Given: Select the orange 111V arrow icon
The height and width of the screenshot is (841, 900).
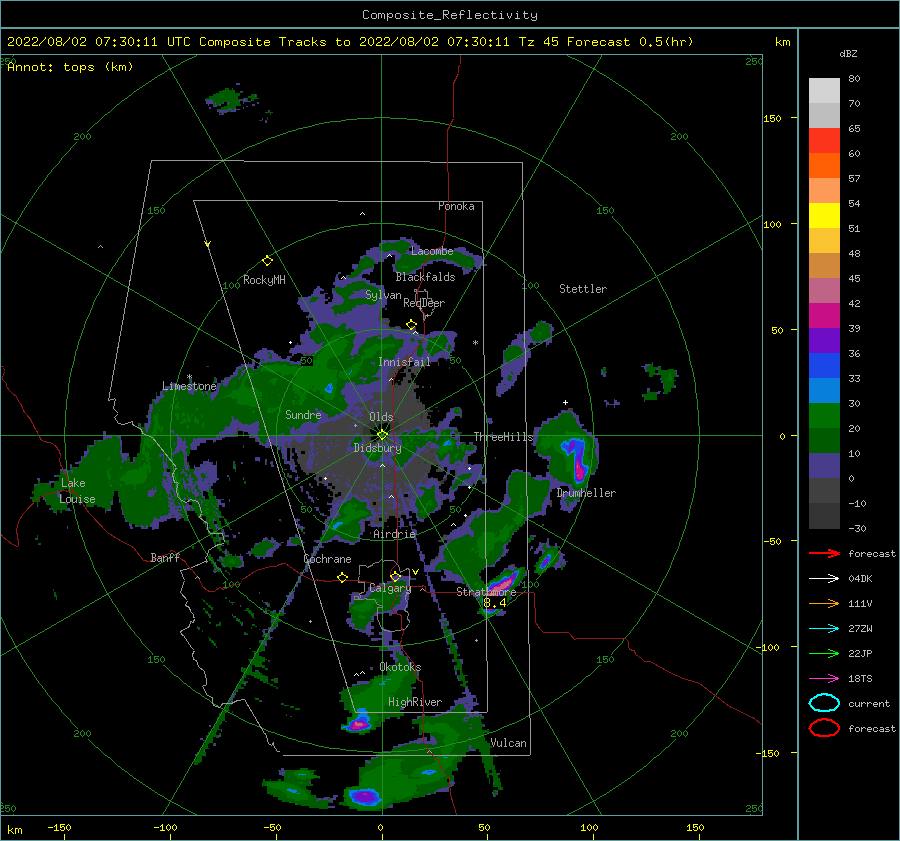Looking at the screenshot, I should point(824,603).
